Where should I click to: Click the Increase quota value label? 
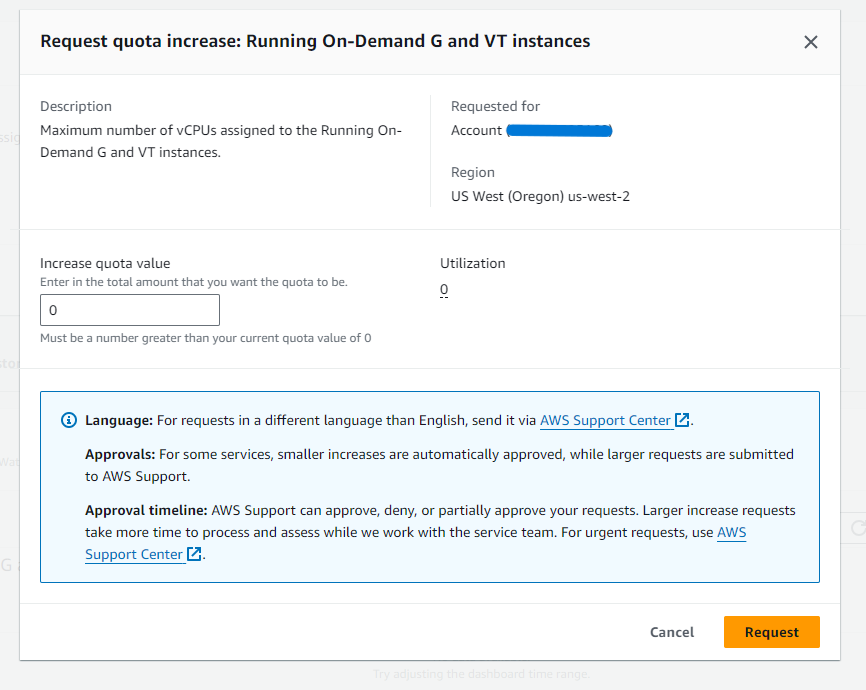click(x=105, y=264)
